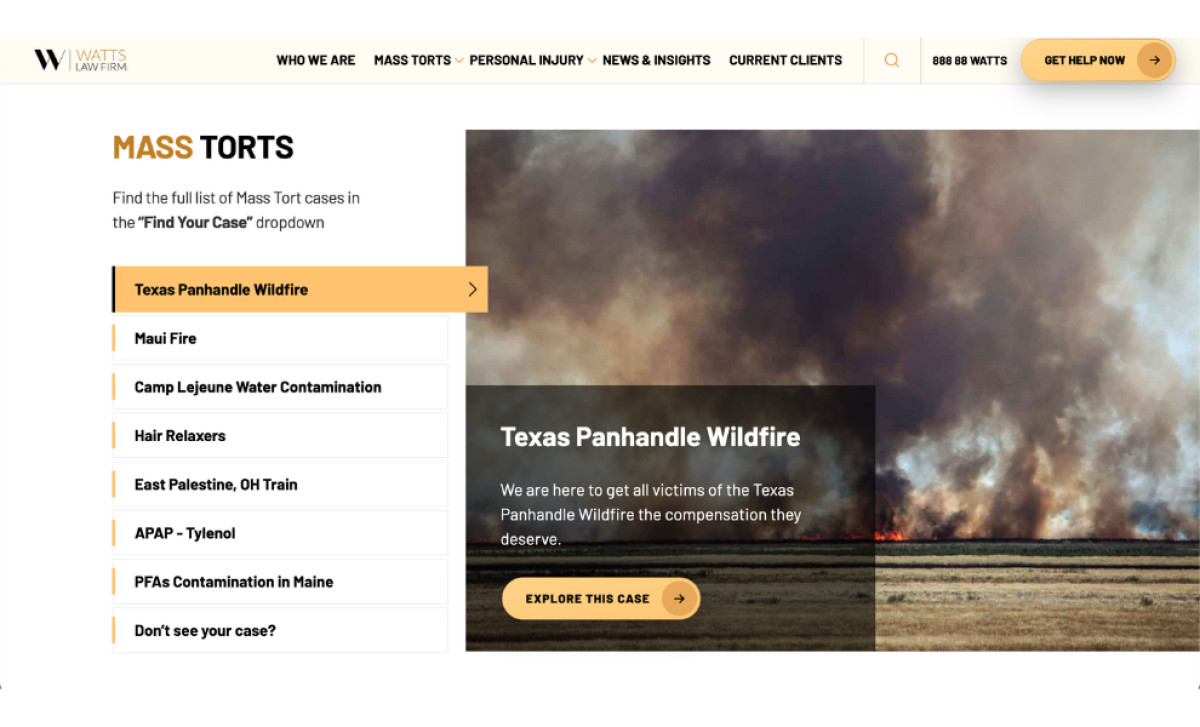Expand the Personal Injury dropdown
The width and height of the screenshot is (1200, 727).
click(x=527, y=60)
